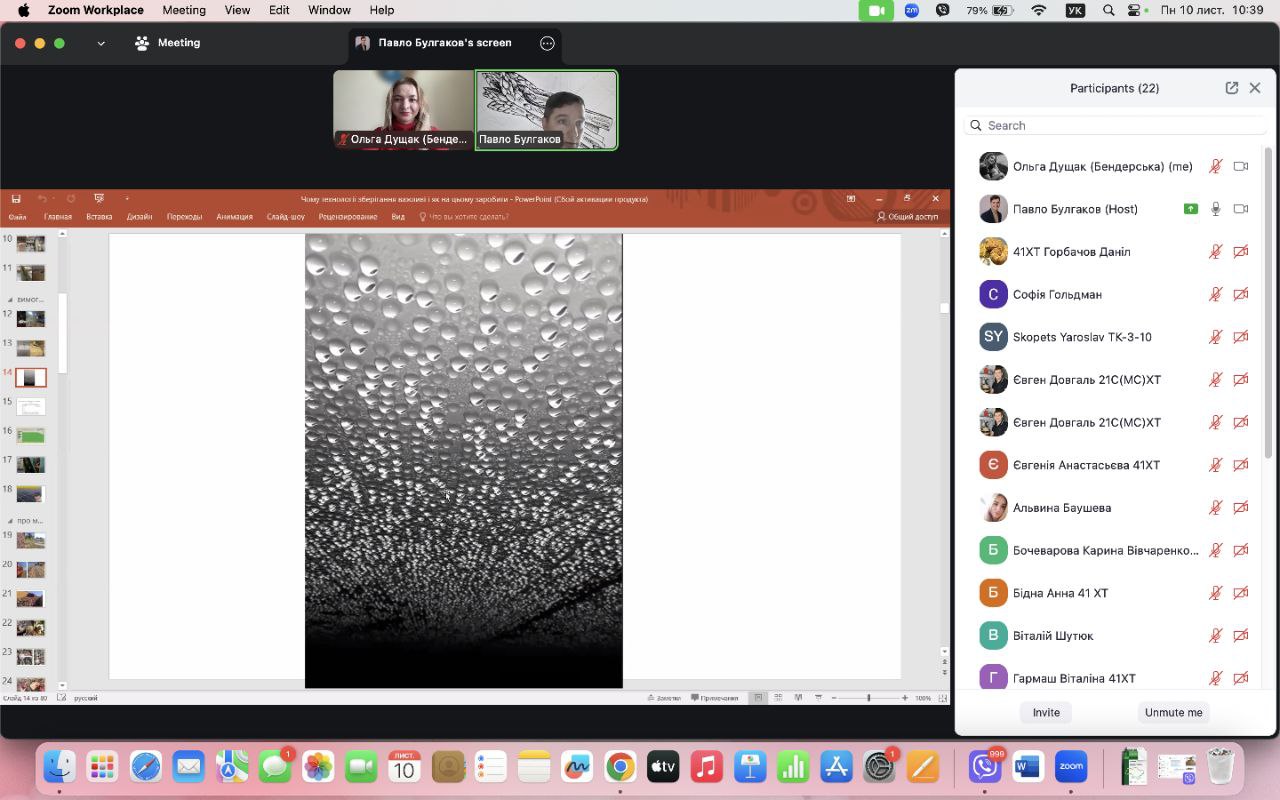Open the Window menu in menu bar
The image size is (1280, 800).
329,10
